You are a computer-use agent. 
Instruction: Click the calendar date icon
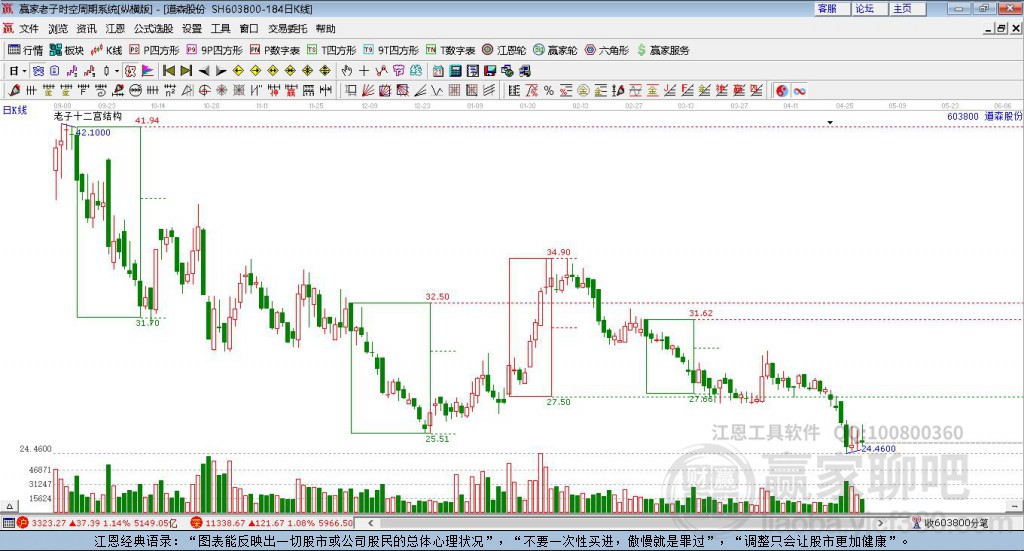438,71
